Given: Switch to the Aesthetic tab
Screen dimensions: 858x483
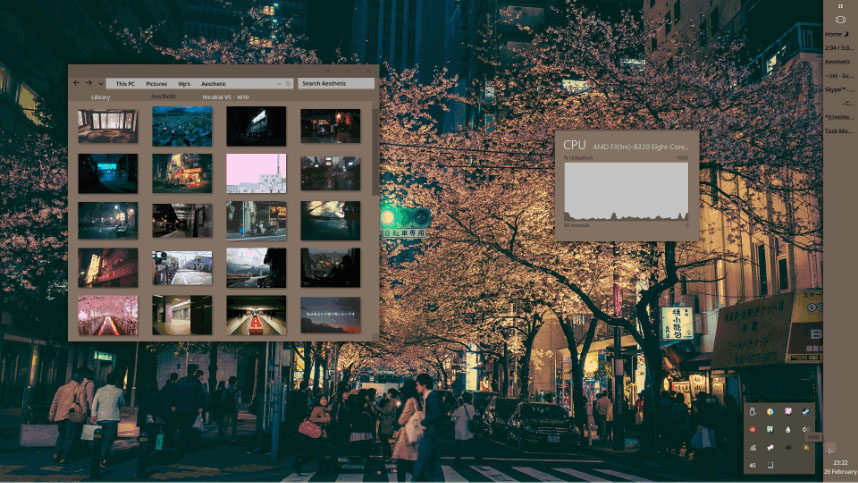Looking at the screenshot, I should tap(163, 96).
